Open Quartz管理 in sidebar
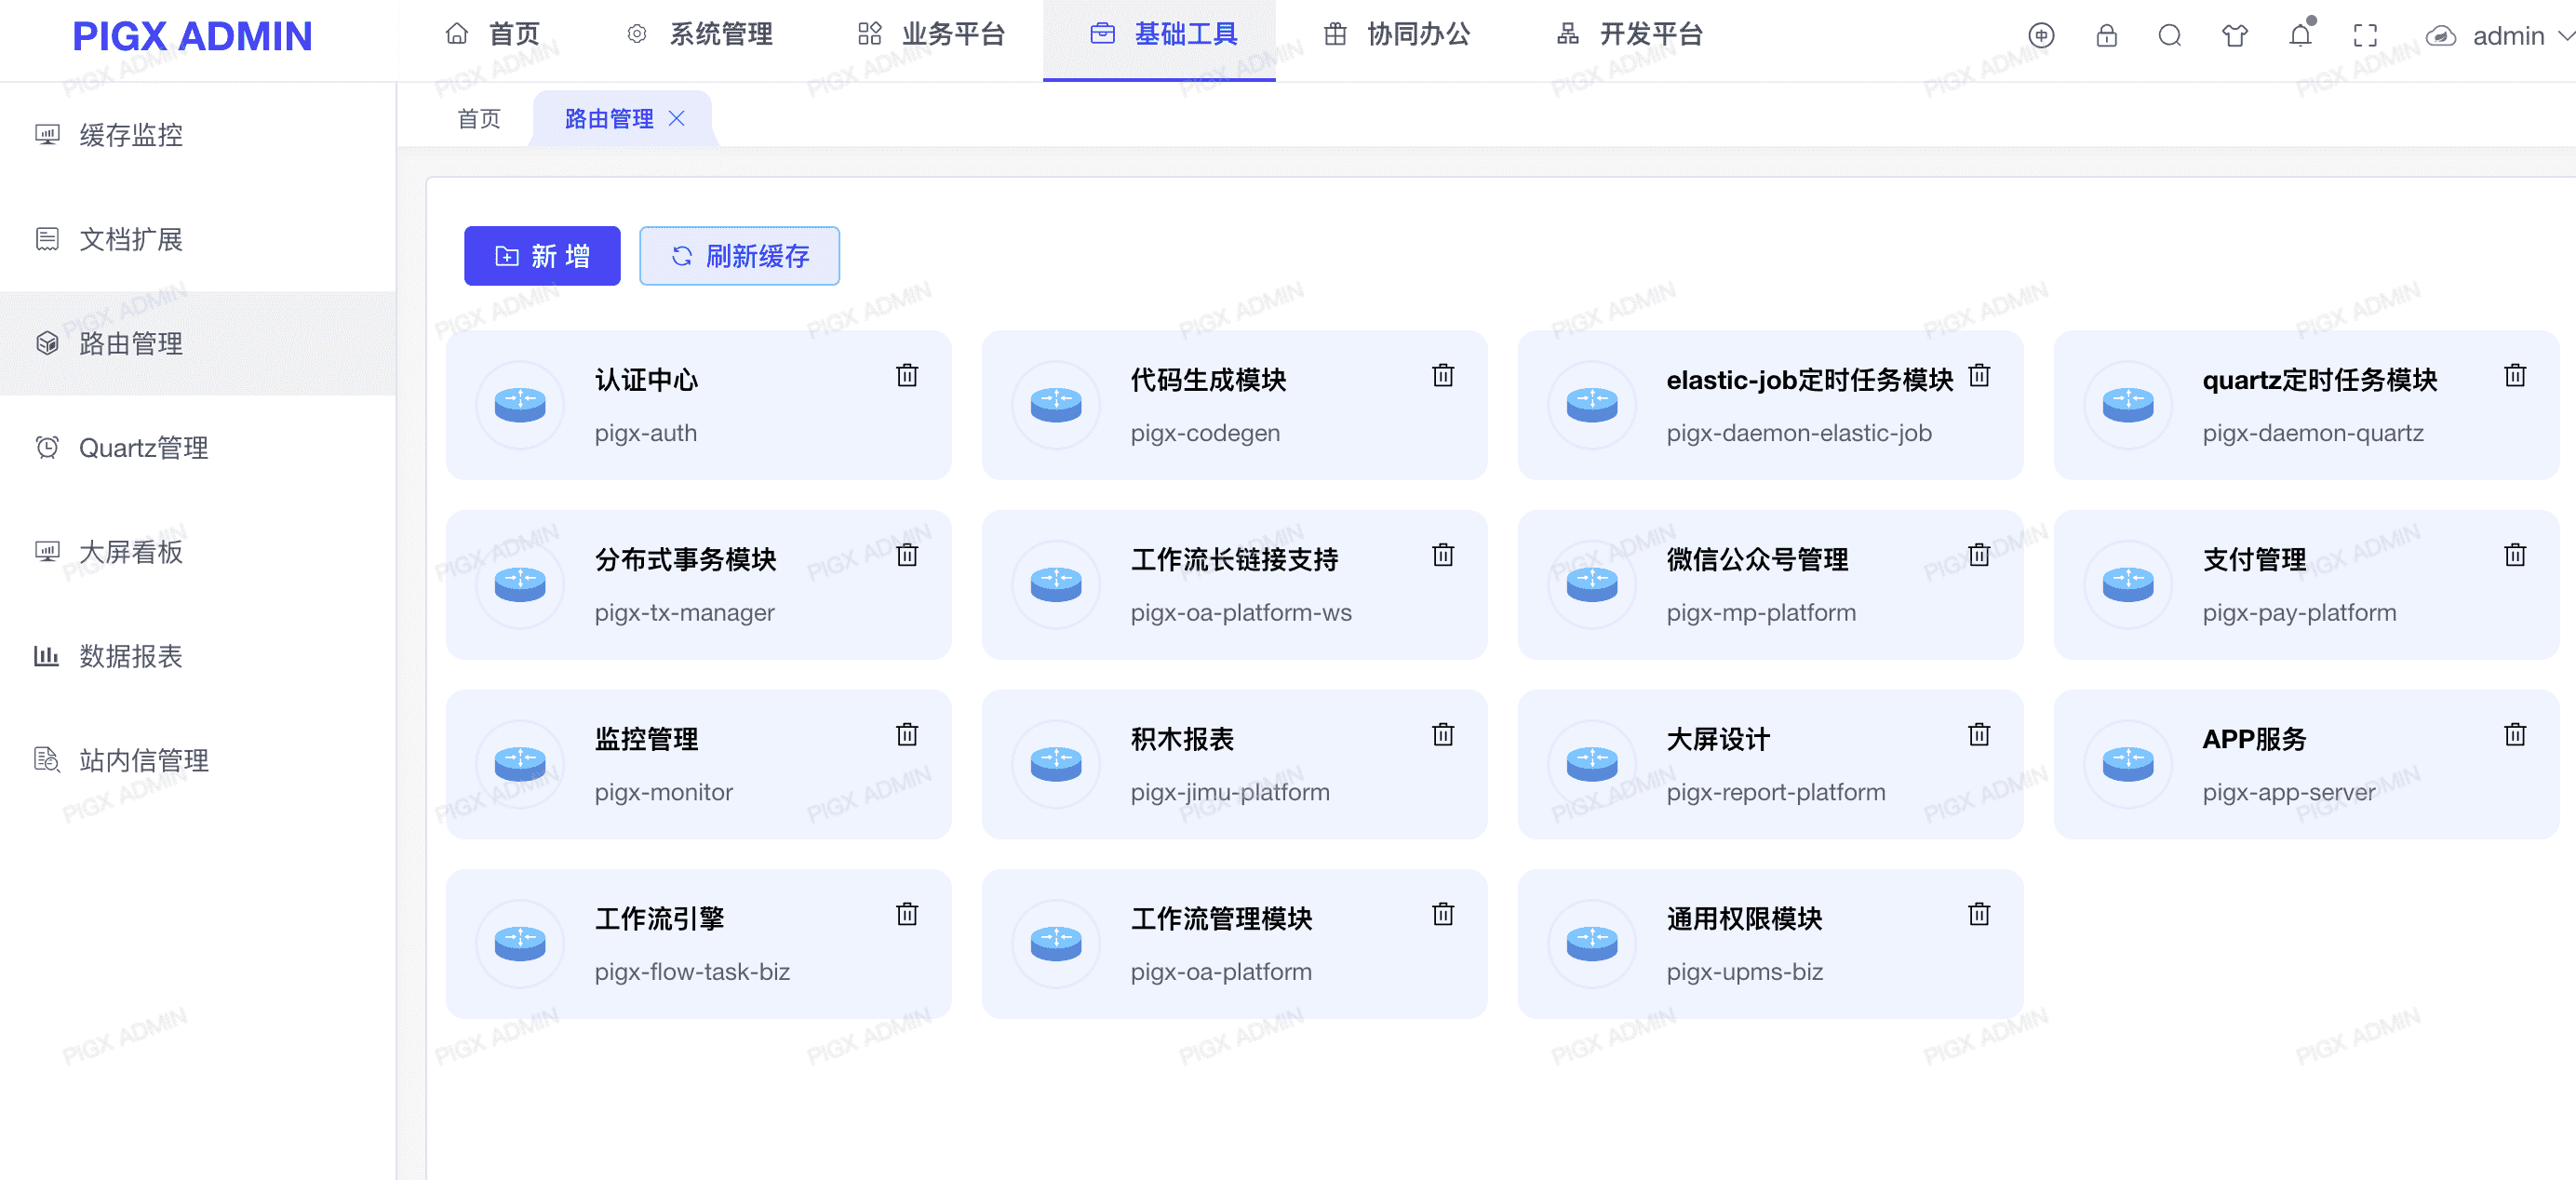This screenshot has width=2576, height=1180. pyautogui.click(x=143, y=447)
